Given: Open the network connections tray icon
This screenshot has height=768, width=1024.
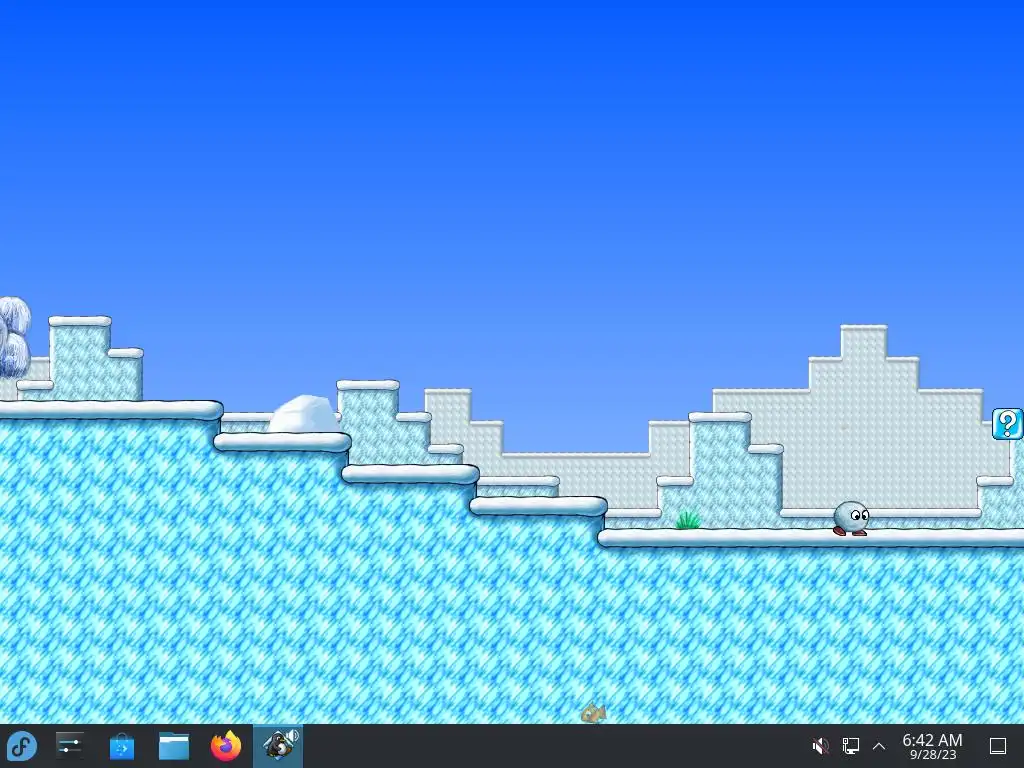Looking at the screenshot, I should [850, 746].
